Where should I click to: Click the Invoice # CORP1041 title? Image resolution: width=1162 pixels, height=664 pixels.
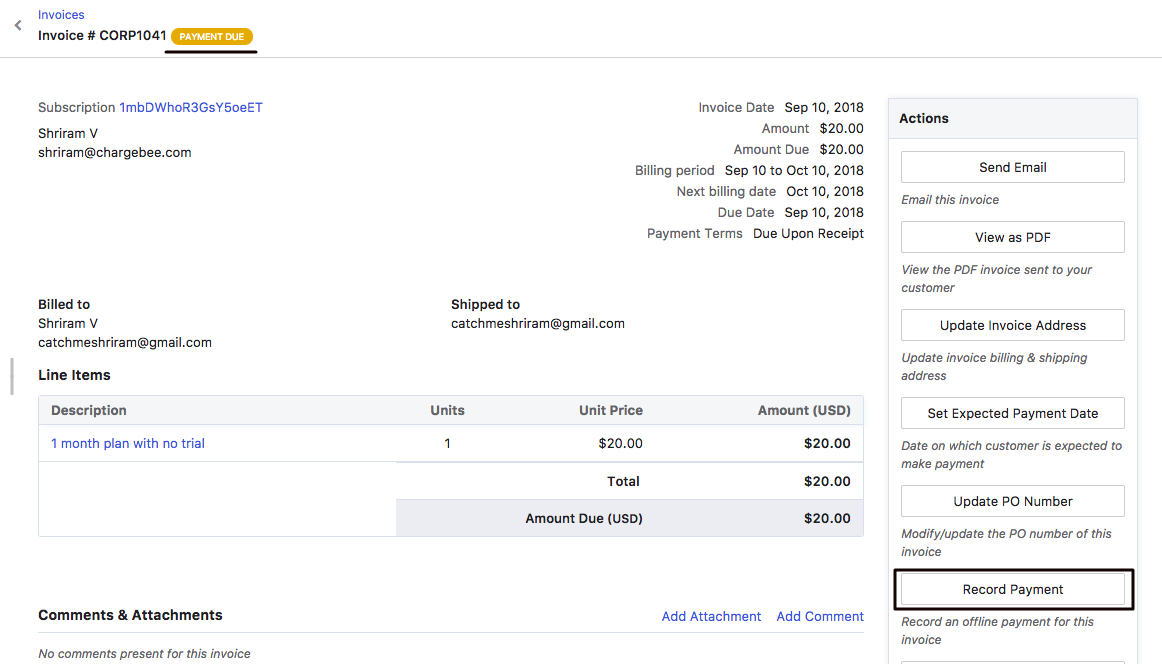(x=102, y=36)
